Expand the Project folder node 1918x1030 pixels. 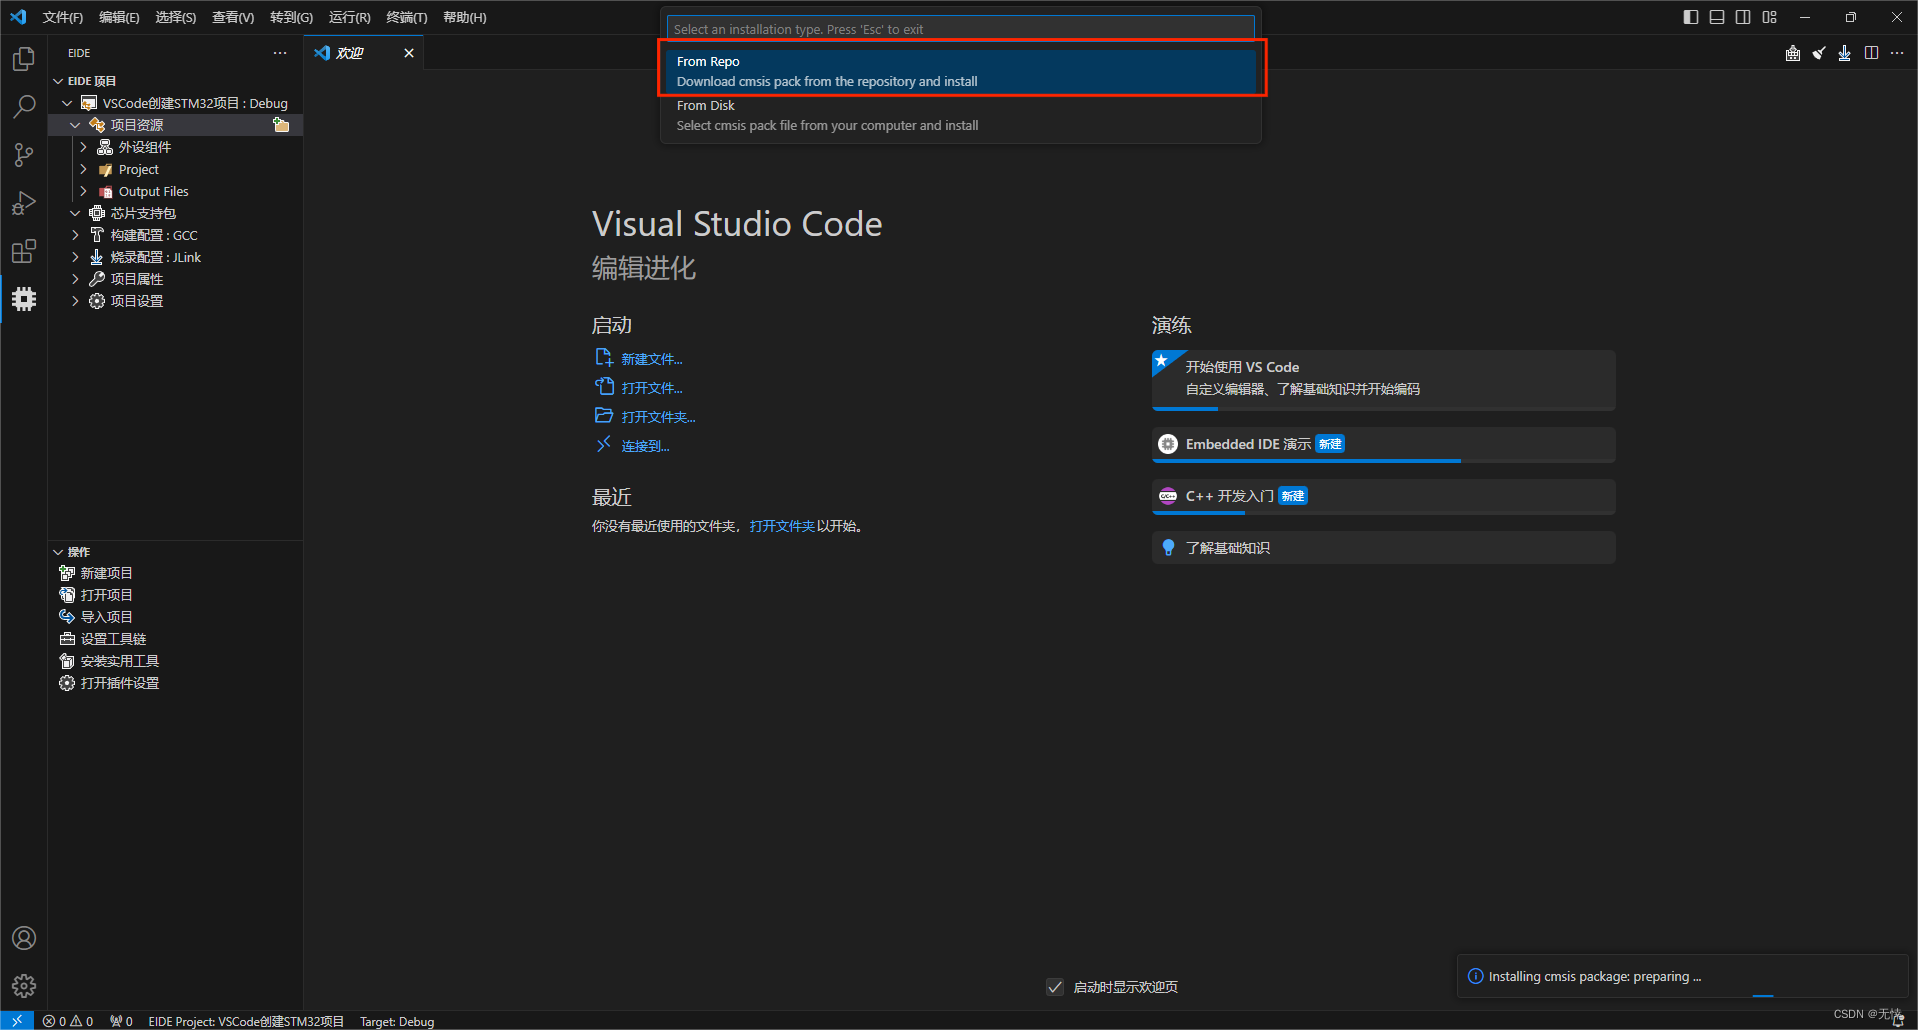point(84,169)
